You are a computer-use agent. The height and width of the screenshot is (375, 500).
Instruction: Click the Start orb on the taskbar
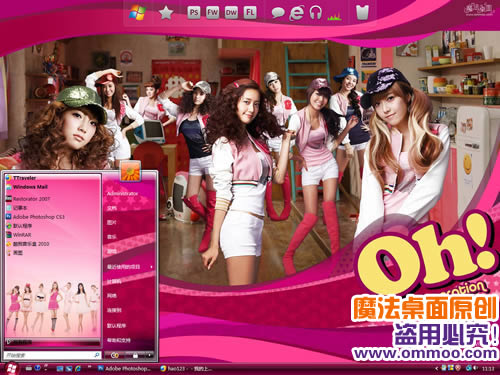click(x=11, y=368)
